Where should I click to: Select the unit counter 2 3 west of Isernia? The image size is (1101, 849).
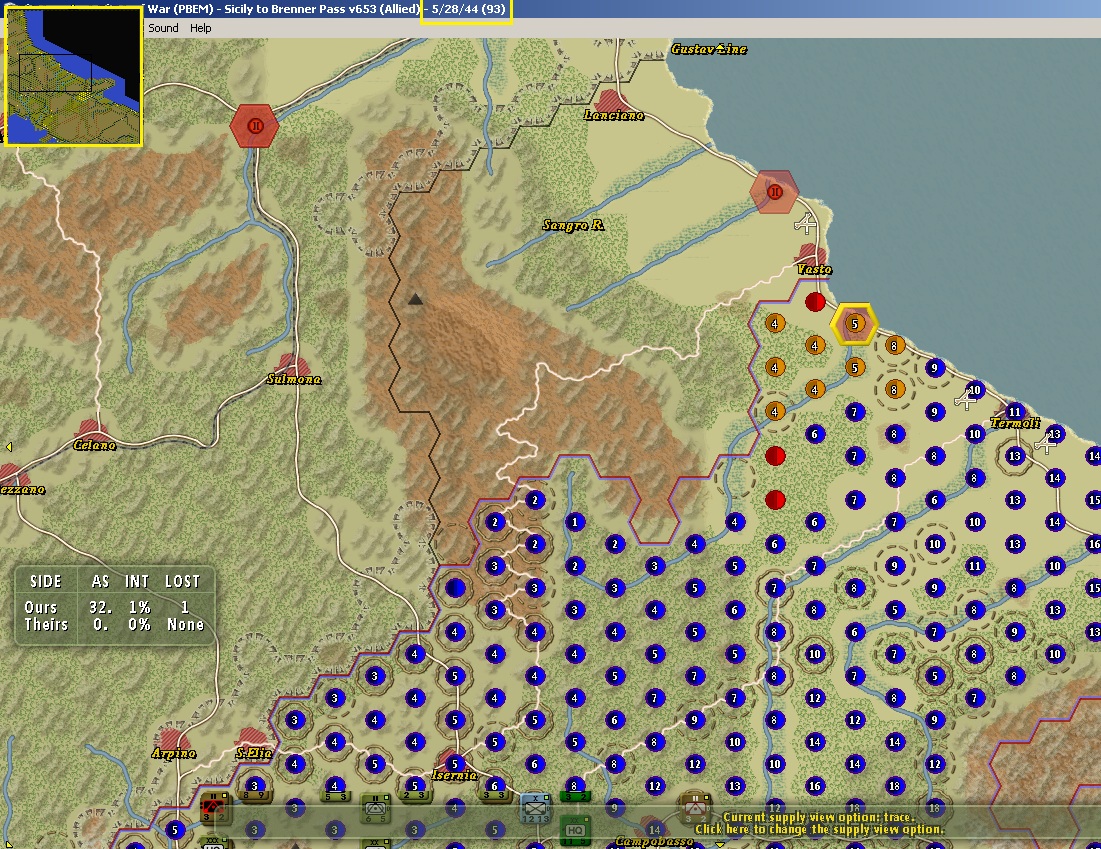pyautogui.click(x=415, y=795)
